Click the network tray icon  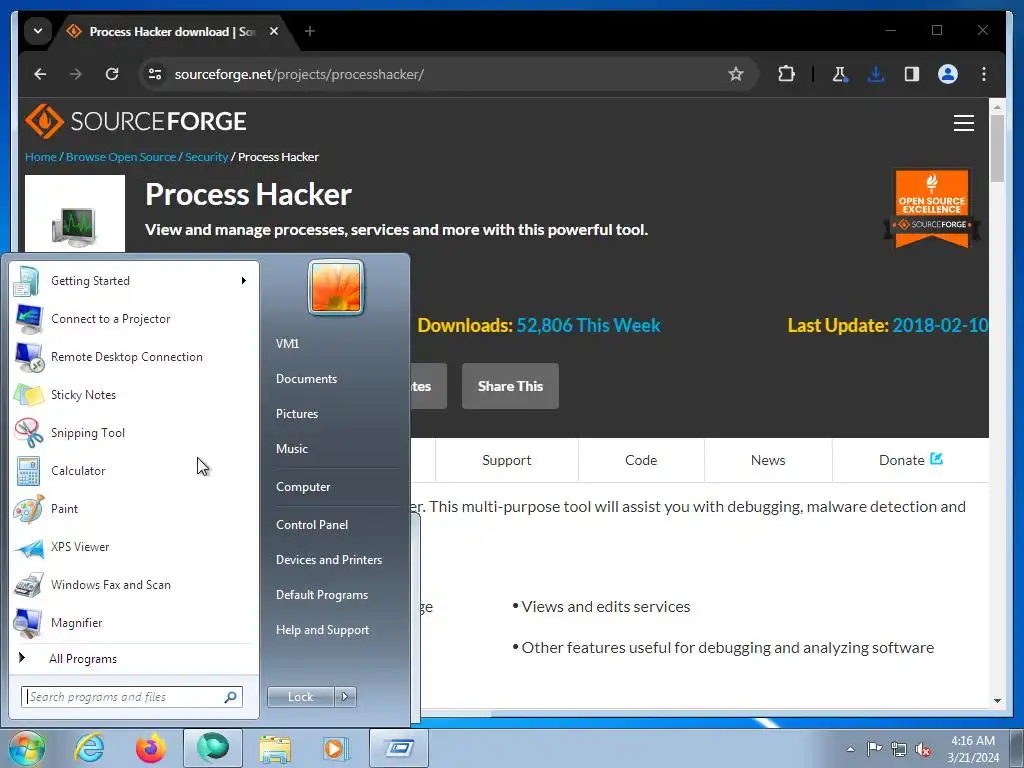[899, 749]
